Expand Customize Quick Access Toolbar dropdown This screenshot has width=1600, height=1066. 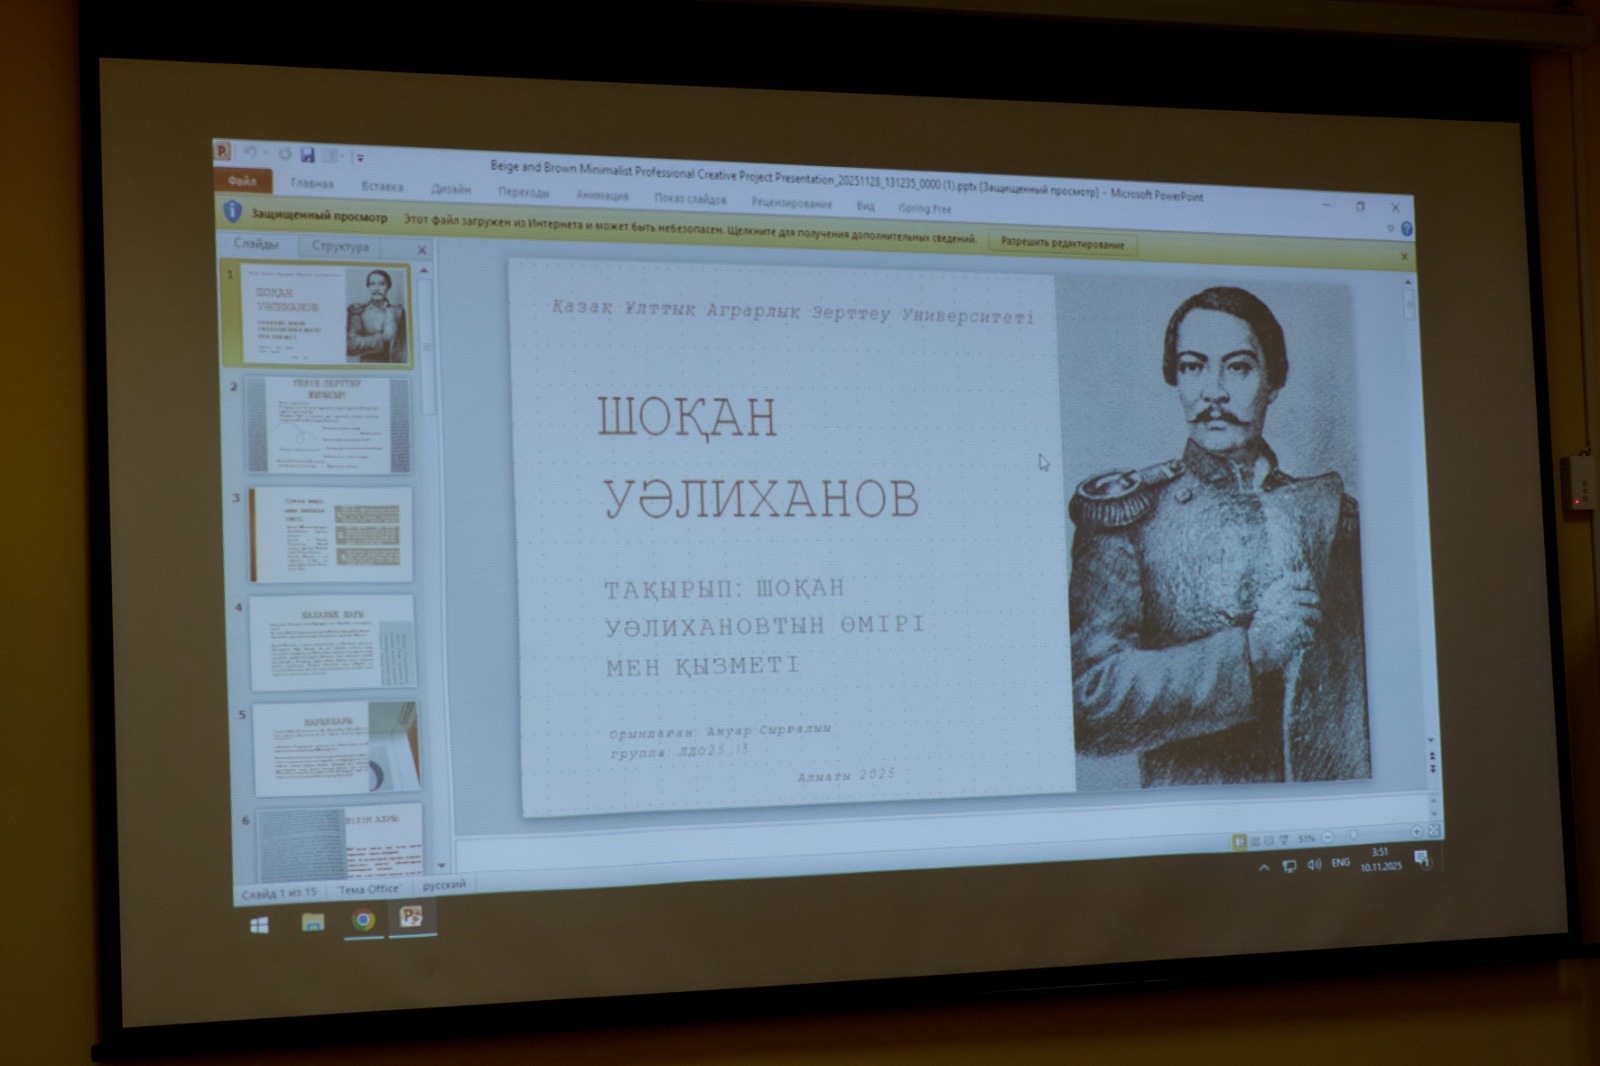click(x=360, y=158)
